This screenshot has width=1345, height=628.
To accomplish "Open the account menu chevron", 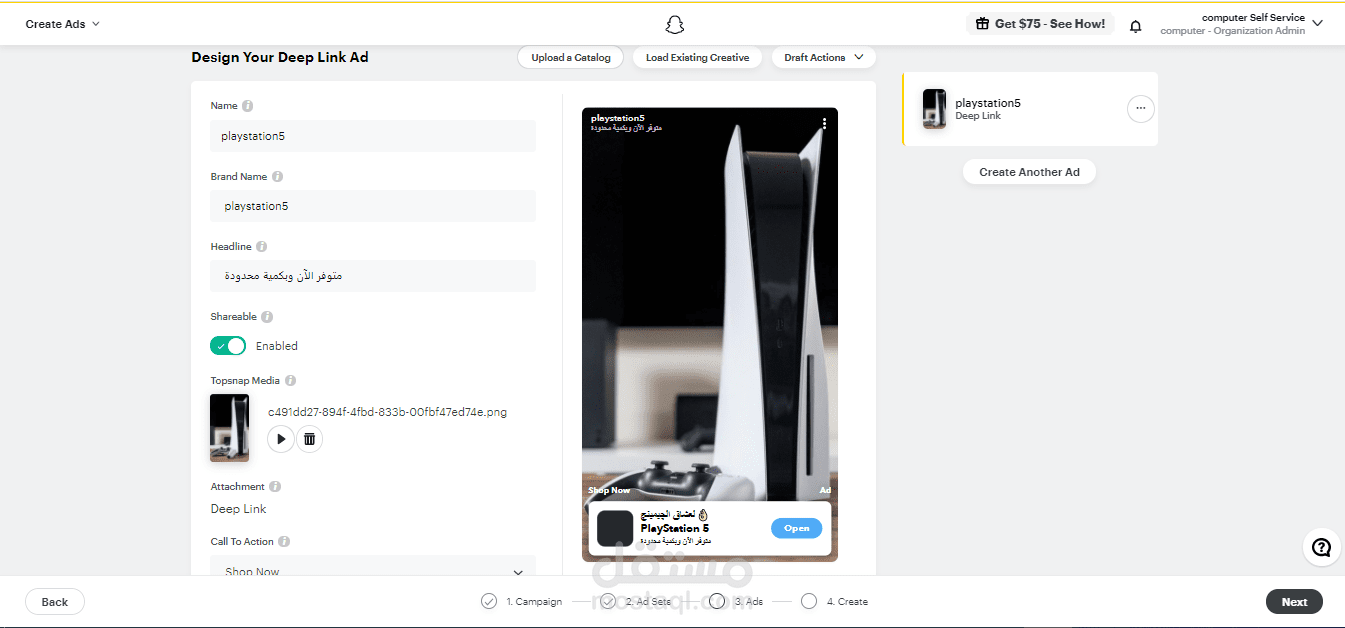I will click(x=1318, y=24).
